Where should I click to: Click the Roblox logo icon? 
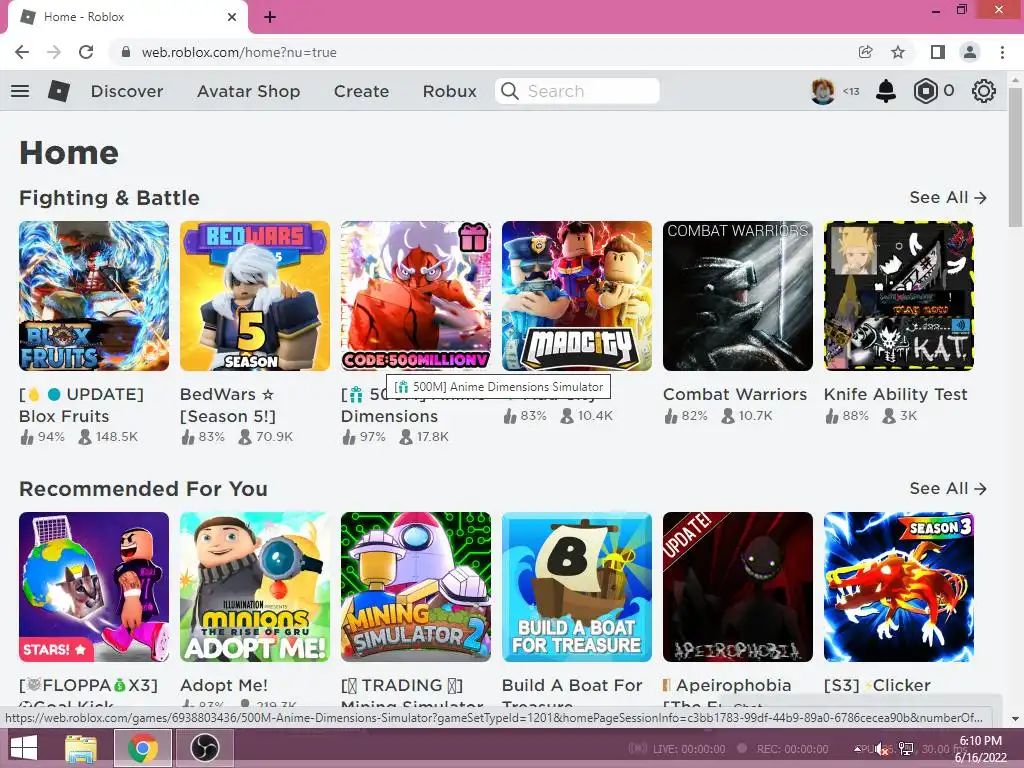pos(59,91)
